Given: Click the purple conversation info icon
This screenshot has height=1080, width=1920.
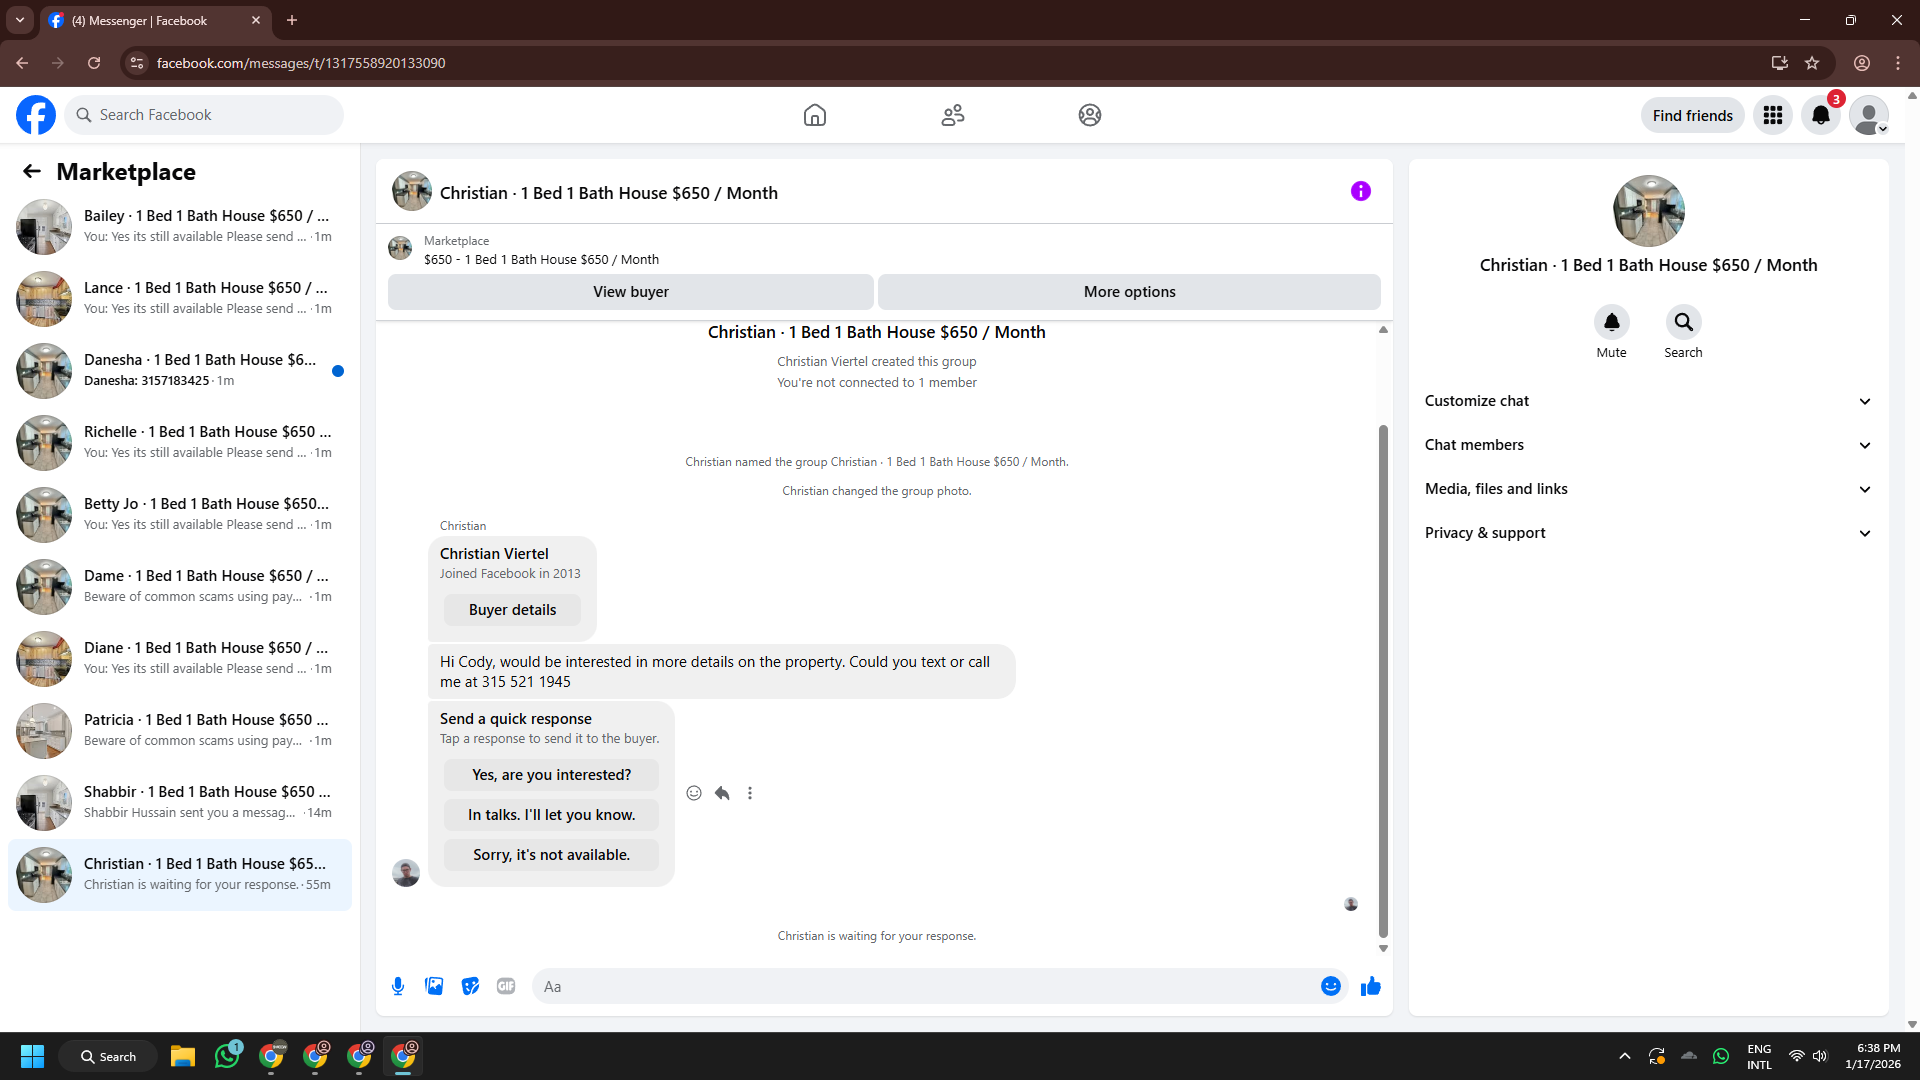Looking at the screenshot, I should pos(1360,191).
